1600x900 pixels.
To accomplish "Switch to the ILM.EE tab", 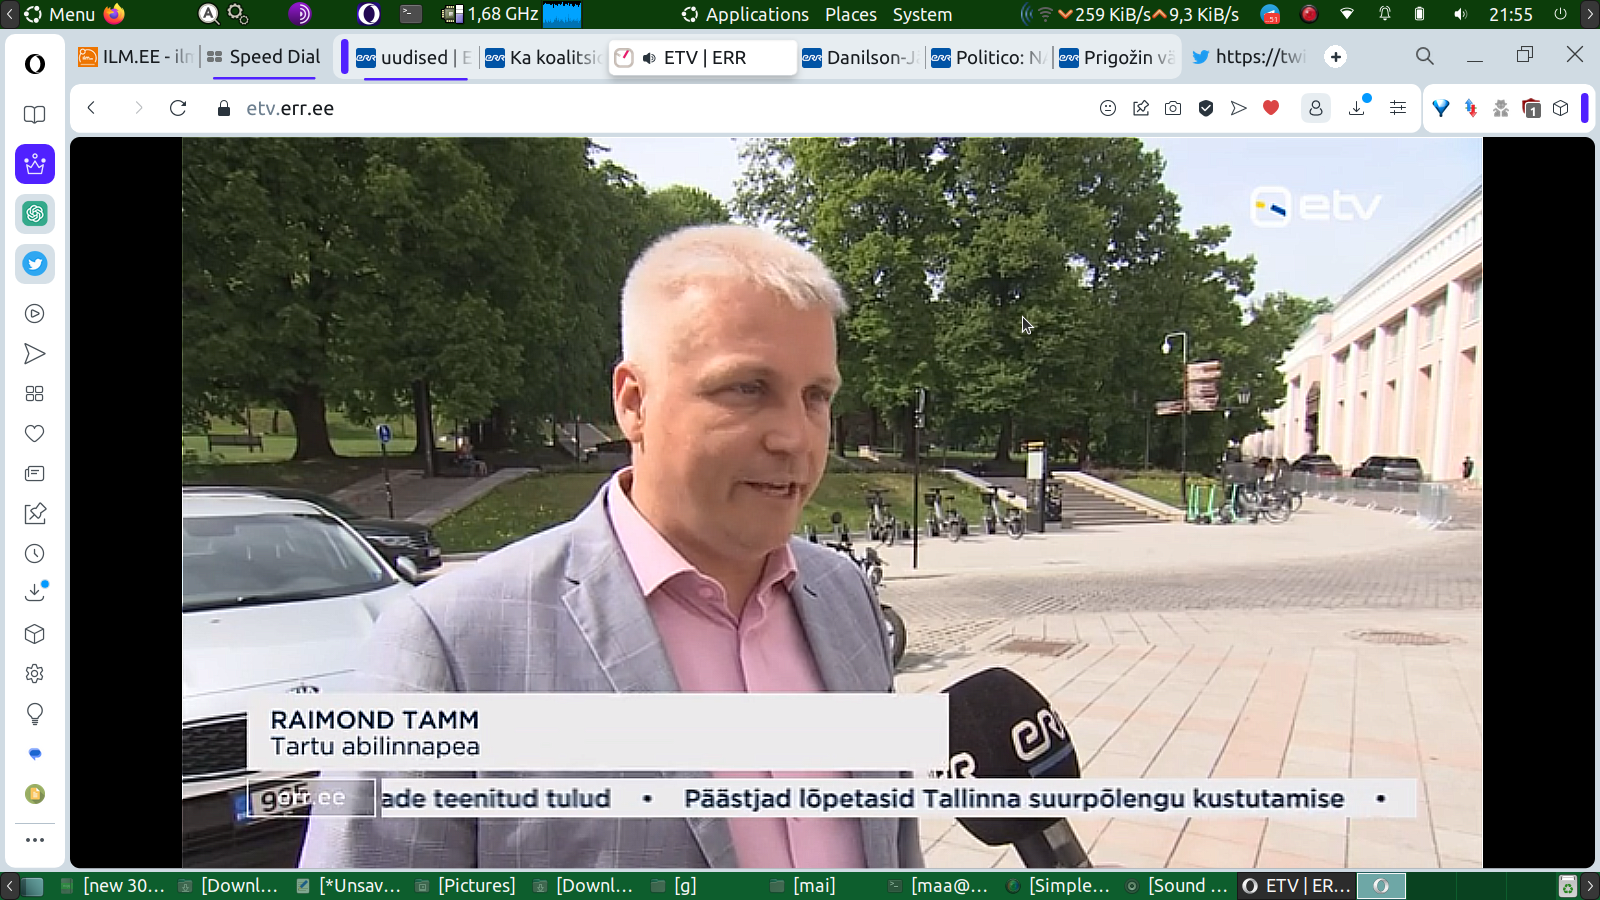I will 136,57.
